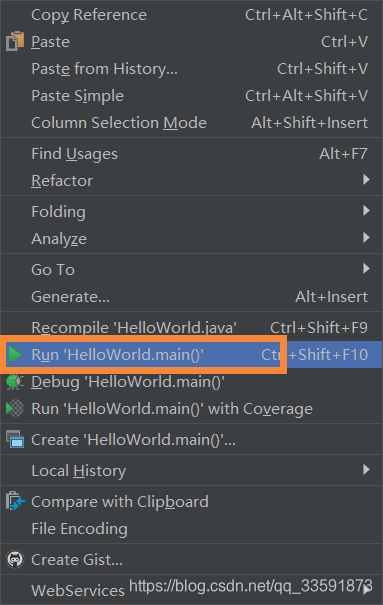Click the Run with Coverage icon
383x605 pixels.
[x=15, y=409]
